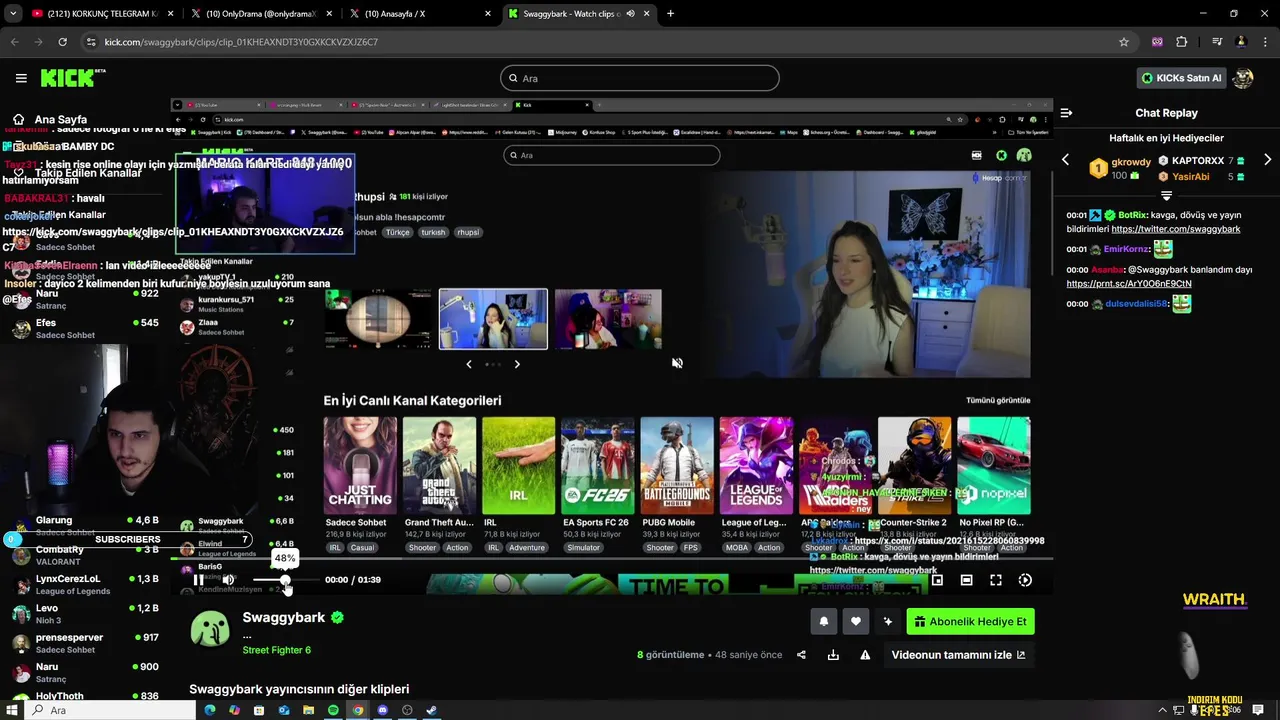Open the user profile avatar menu

click(x=1243, y=78)
